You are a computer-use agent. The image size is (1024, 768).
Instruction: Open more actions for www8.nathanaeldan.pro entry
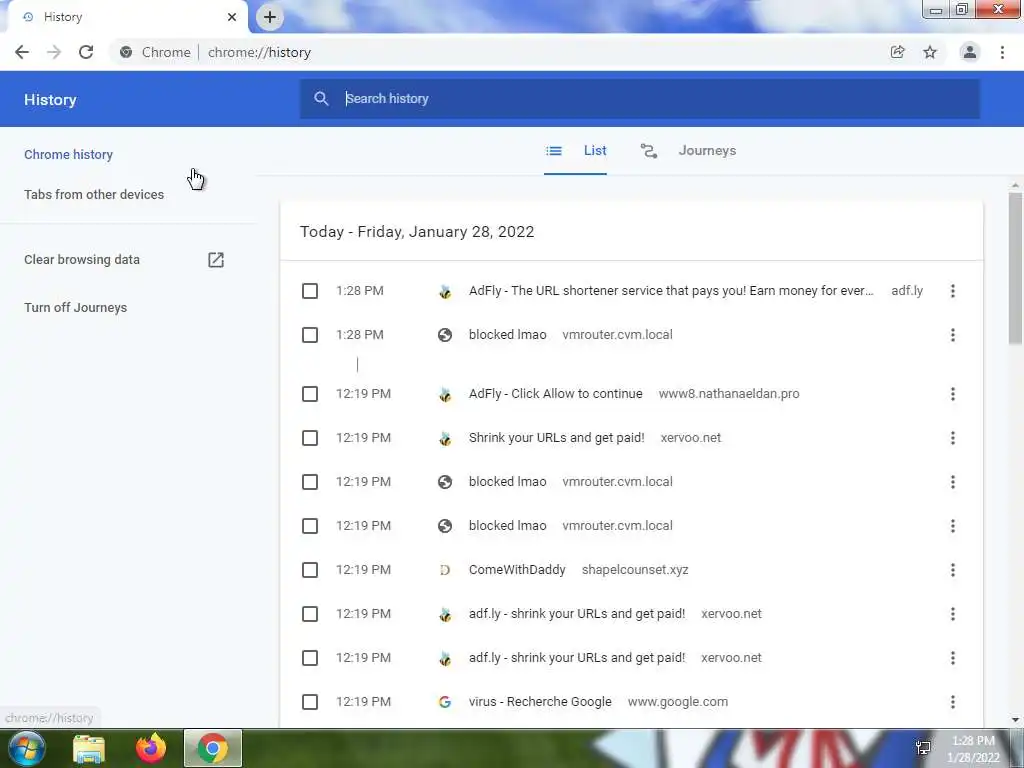click(x=953, y=394)
